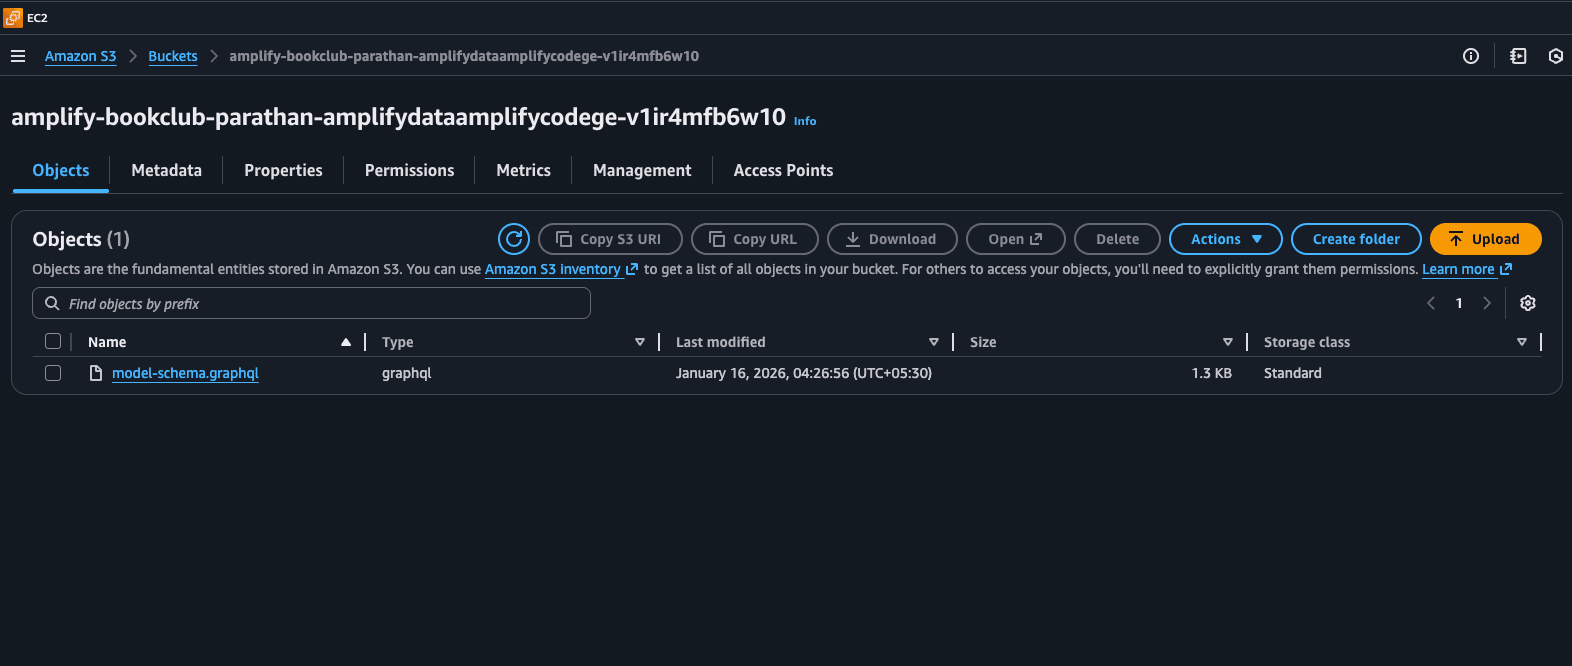Screen dimensions: 1572x666
Task: Expand the Actions dropdown menu
Action: click(1225, 239)
